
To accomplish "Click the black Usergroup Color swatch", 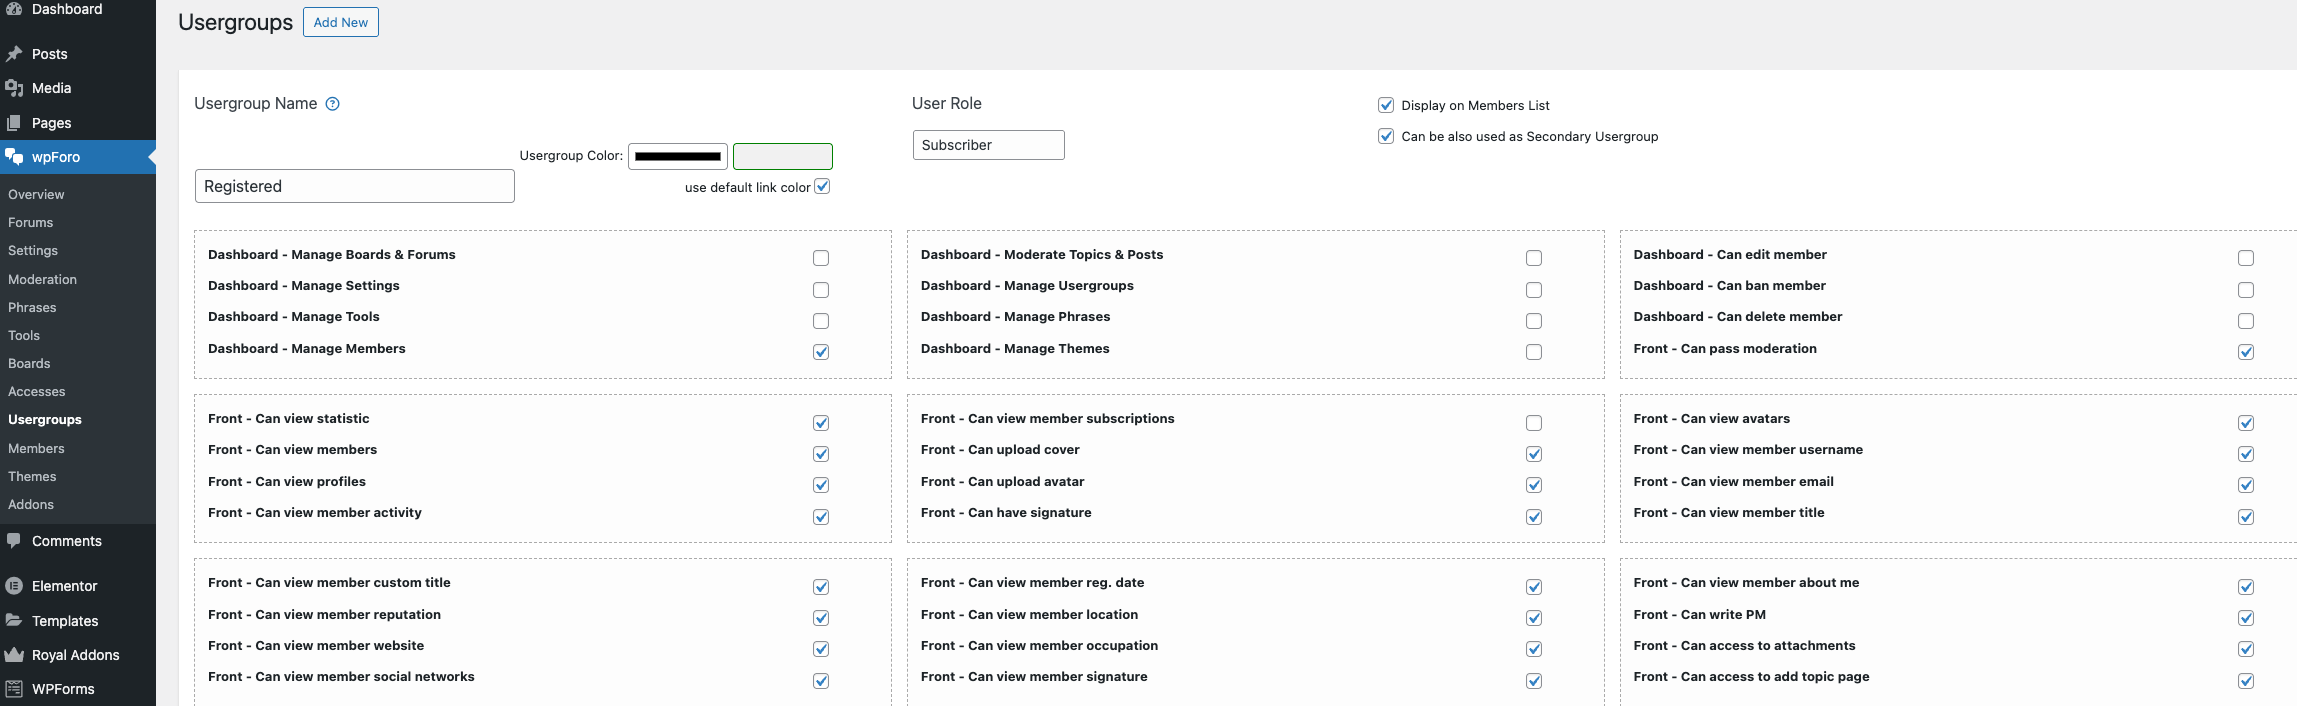I will (x=678, y=157).
